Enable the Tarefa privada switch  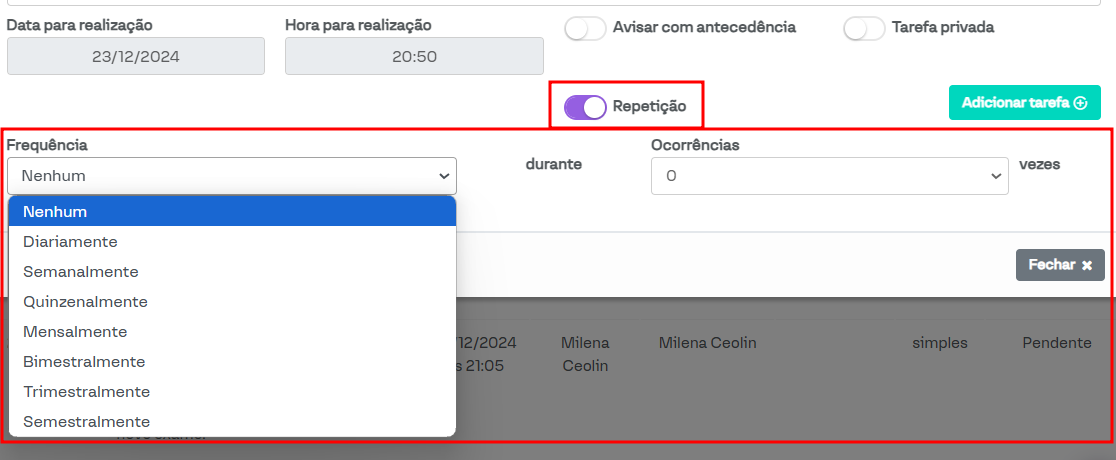pos(864,28)
